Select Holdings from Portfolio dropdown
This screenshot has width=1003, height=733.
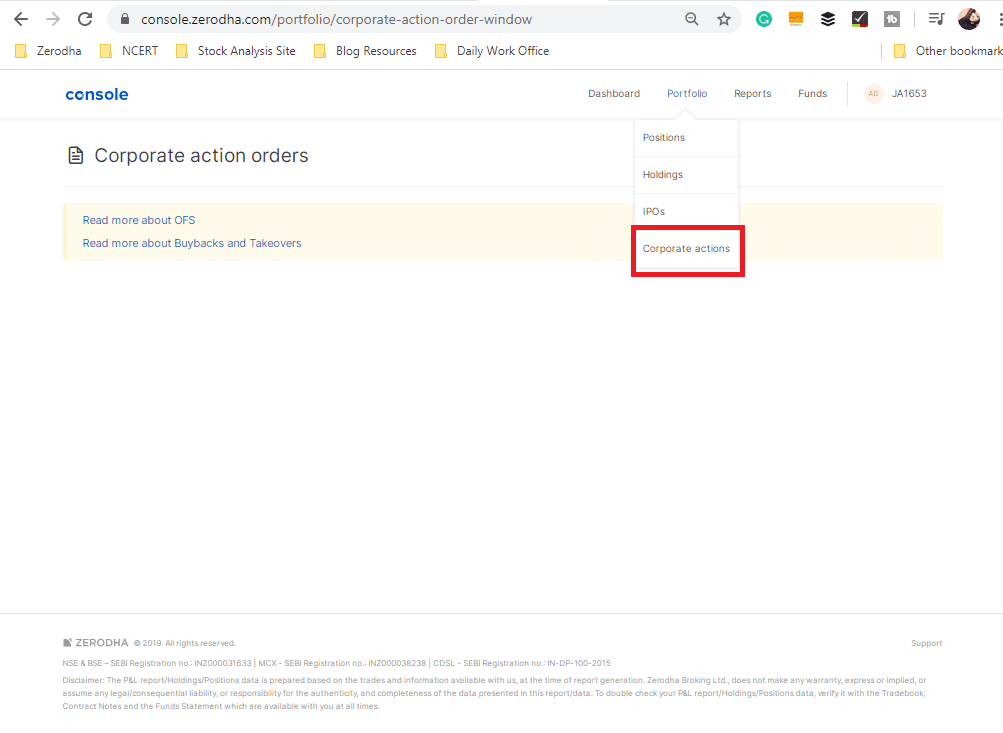pyautogui.click(x=686, y=175)
